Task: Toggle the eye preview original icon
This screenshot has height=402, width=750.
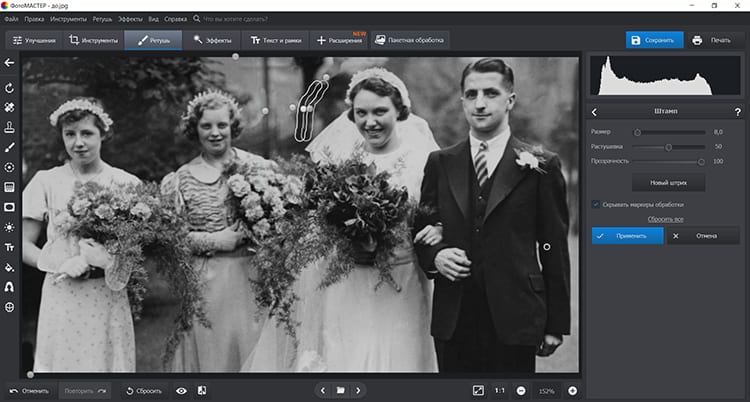Action: pos(181,390)
